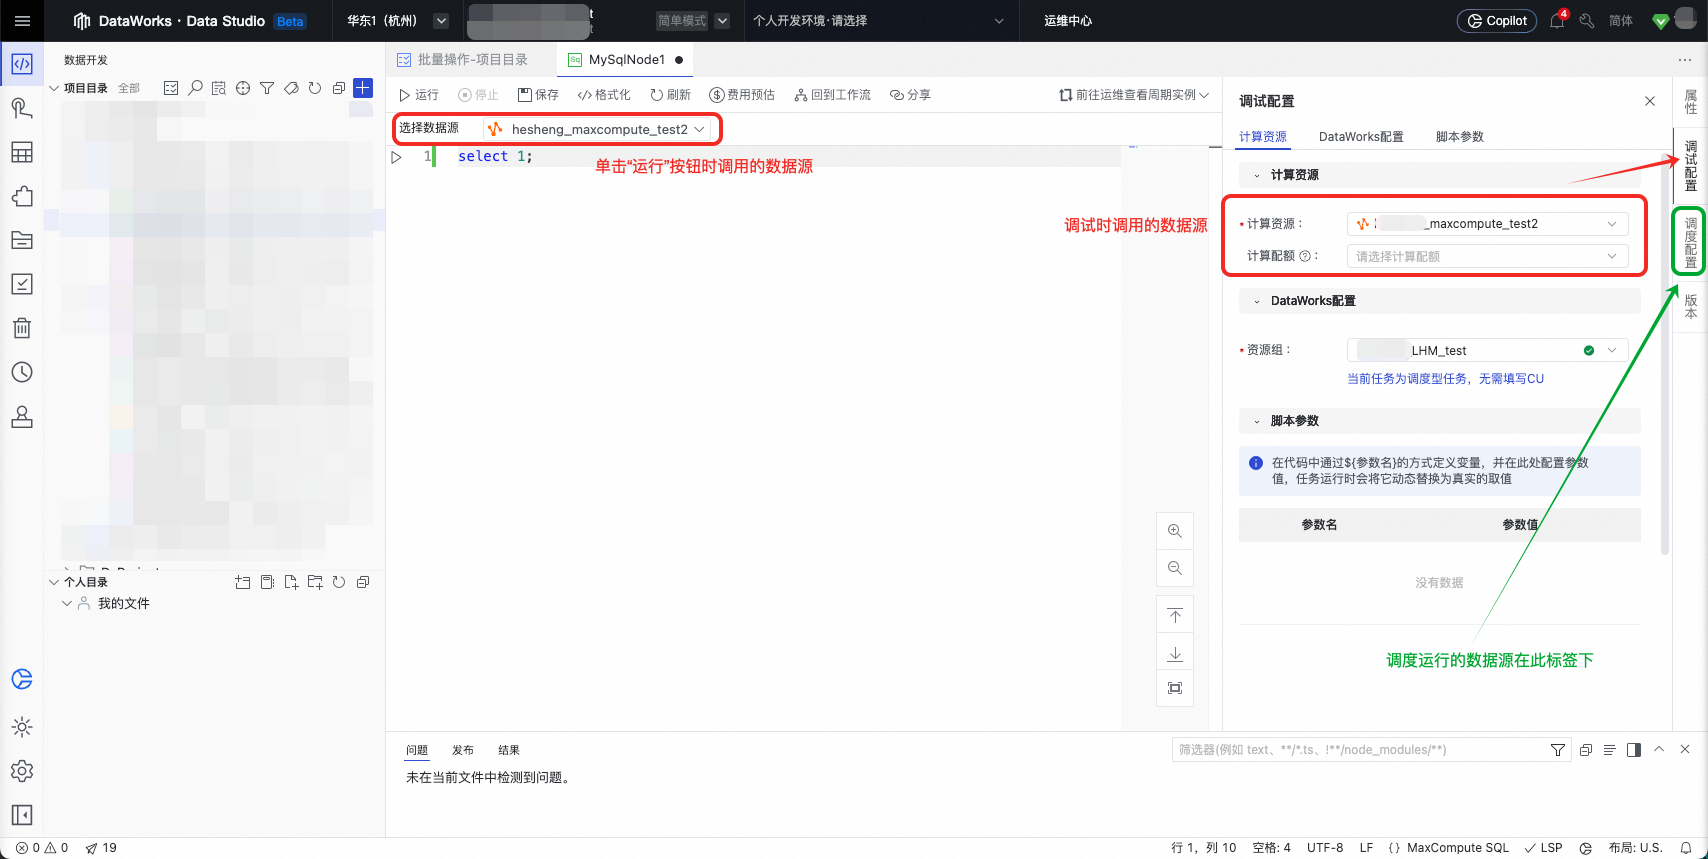This screenshot has width=1708, height=859.
Task: Locate current file with the target icon
Action: (x=243, y=88)
